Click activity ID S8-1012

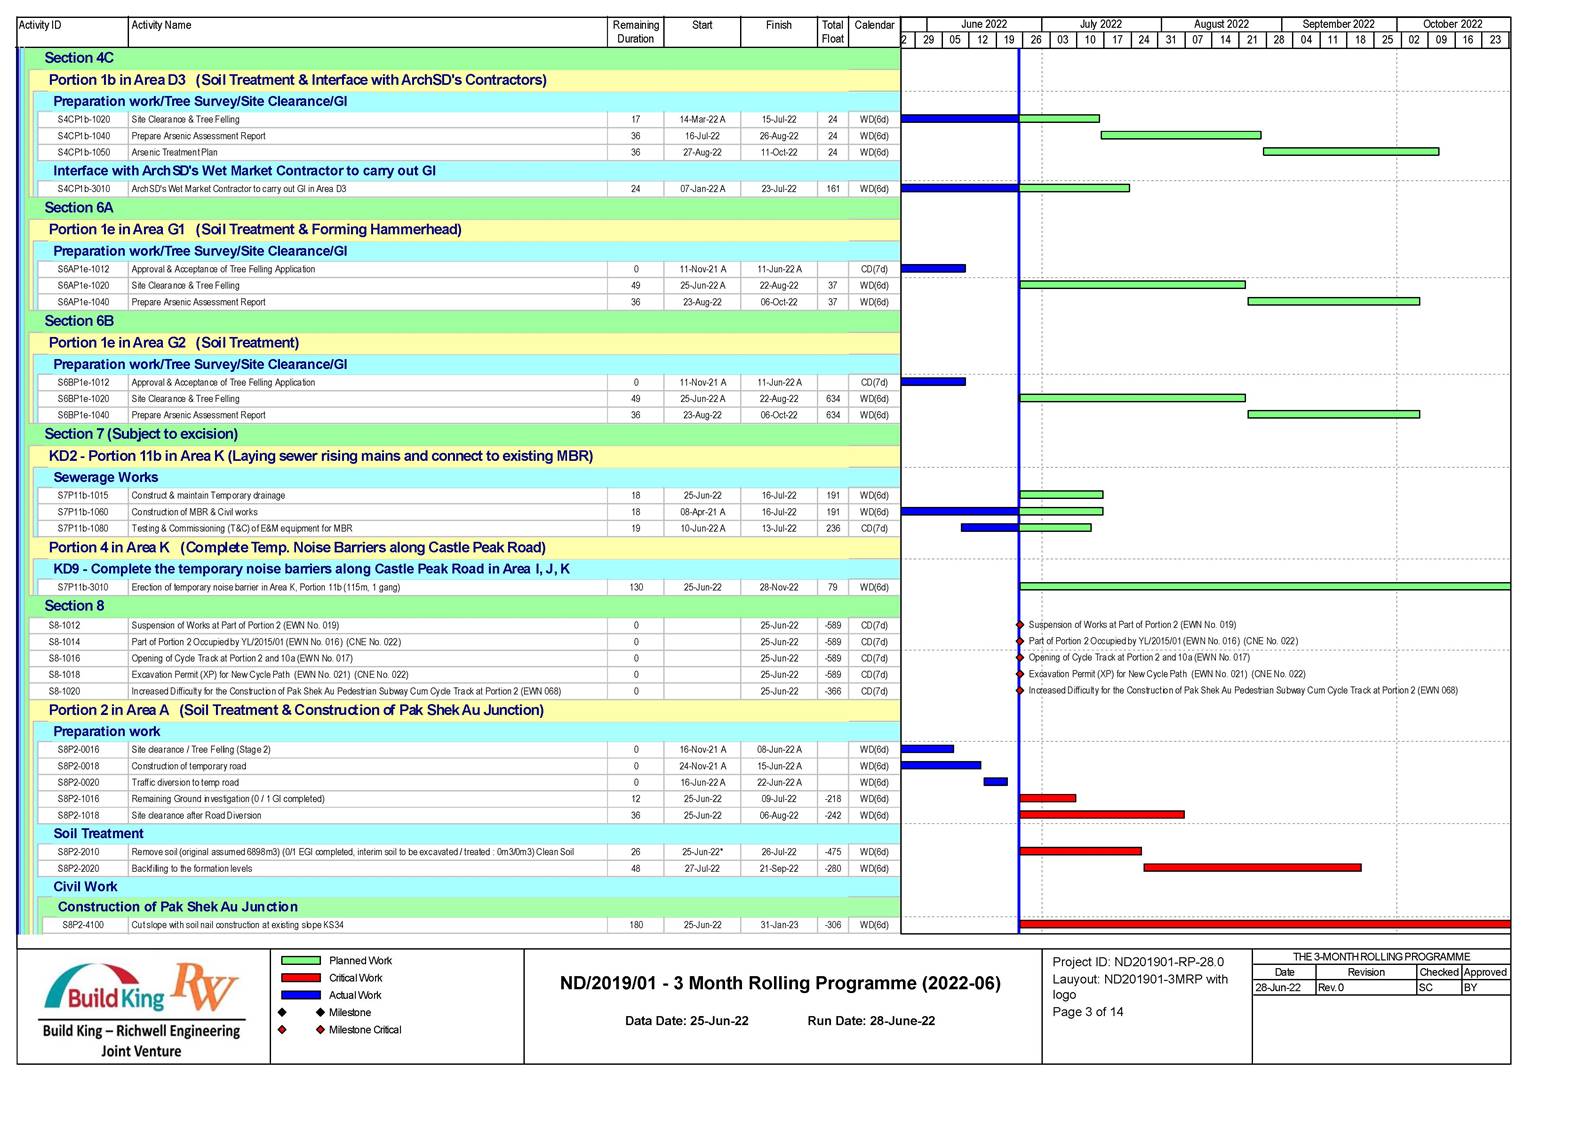coord(65,626)
